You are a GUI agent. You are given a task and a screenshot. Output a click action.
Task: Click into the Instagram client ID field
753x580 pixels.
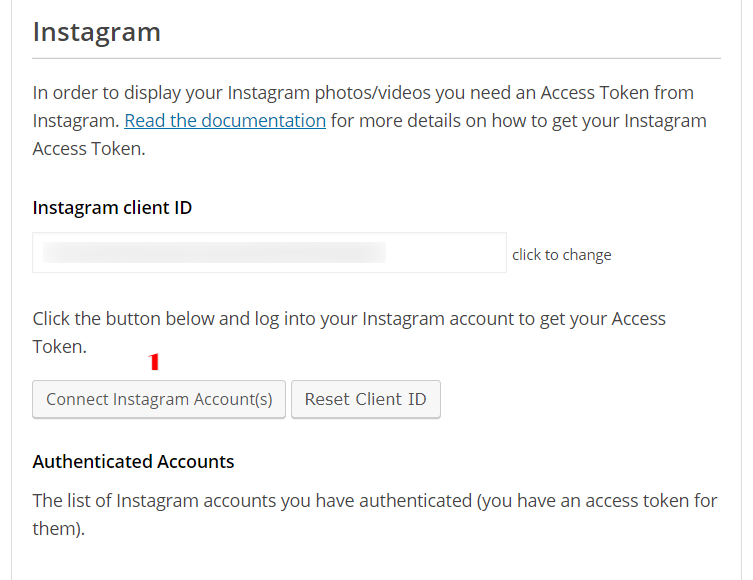point(269,253)
